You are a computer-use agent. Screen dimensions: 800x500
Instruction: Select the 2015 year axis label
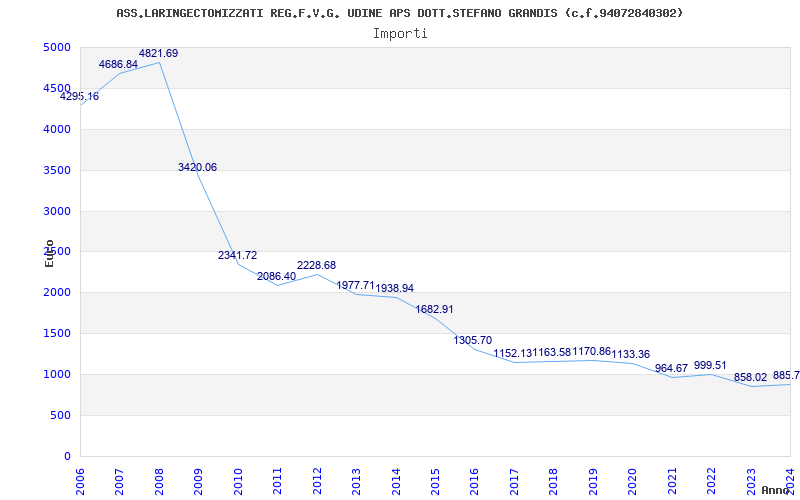click(435, 482)
